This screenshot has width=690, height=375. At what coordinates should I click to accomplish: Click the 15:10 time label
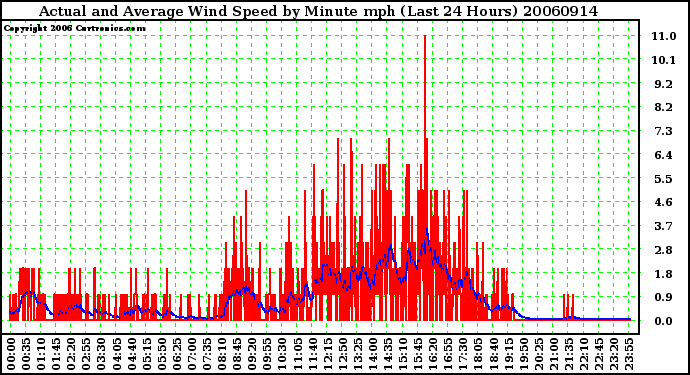coord(403,354)
